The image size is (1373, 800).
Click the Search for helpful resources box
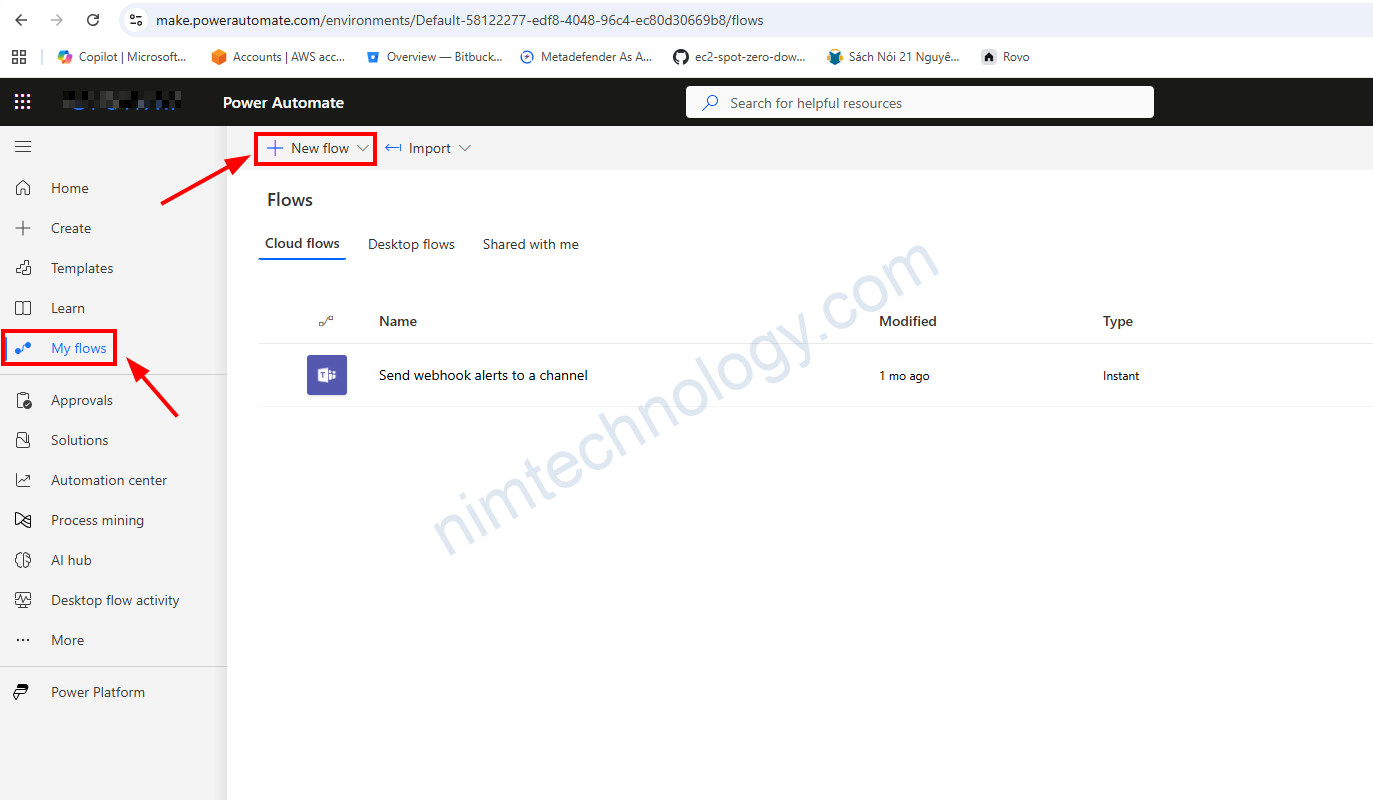919,103
